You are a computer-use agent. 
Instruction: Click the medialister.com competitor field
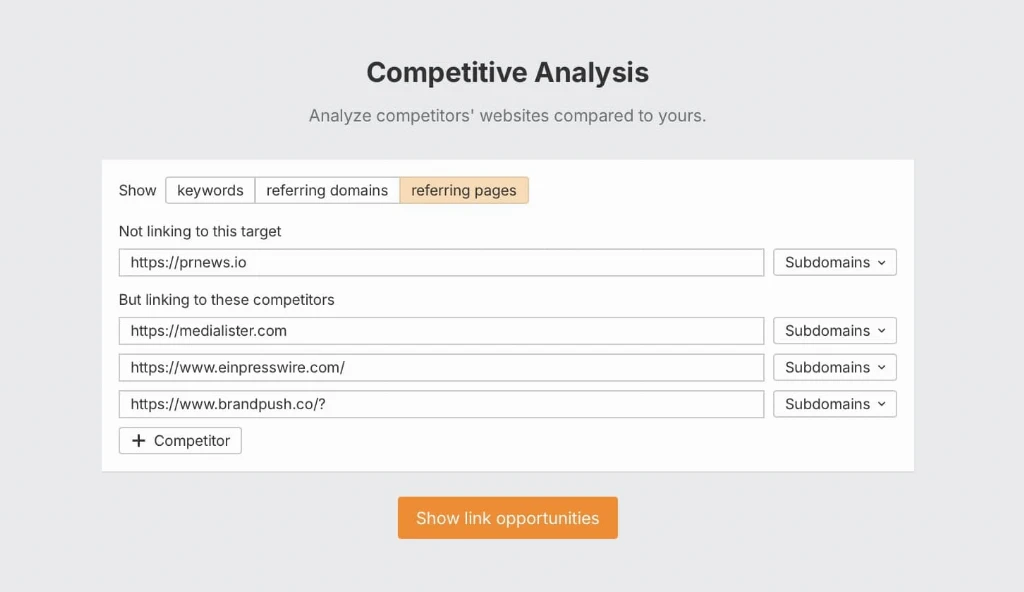(x=441, y=331)
